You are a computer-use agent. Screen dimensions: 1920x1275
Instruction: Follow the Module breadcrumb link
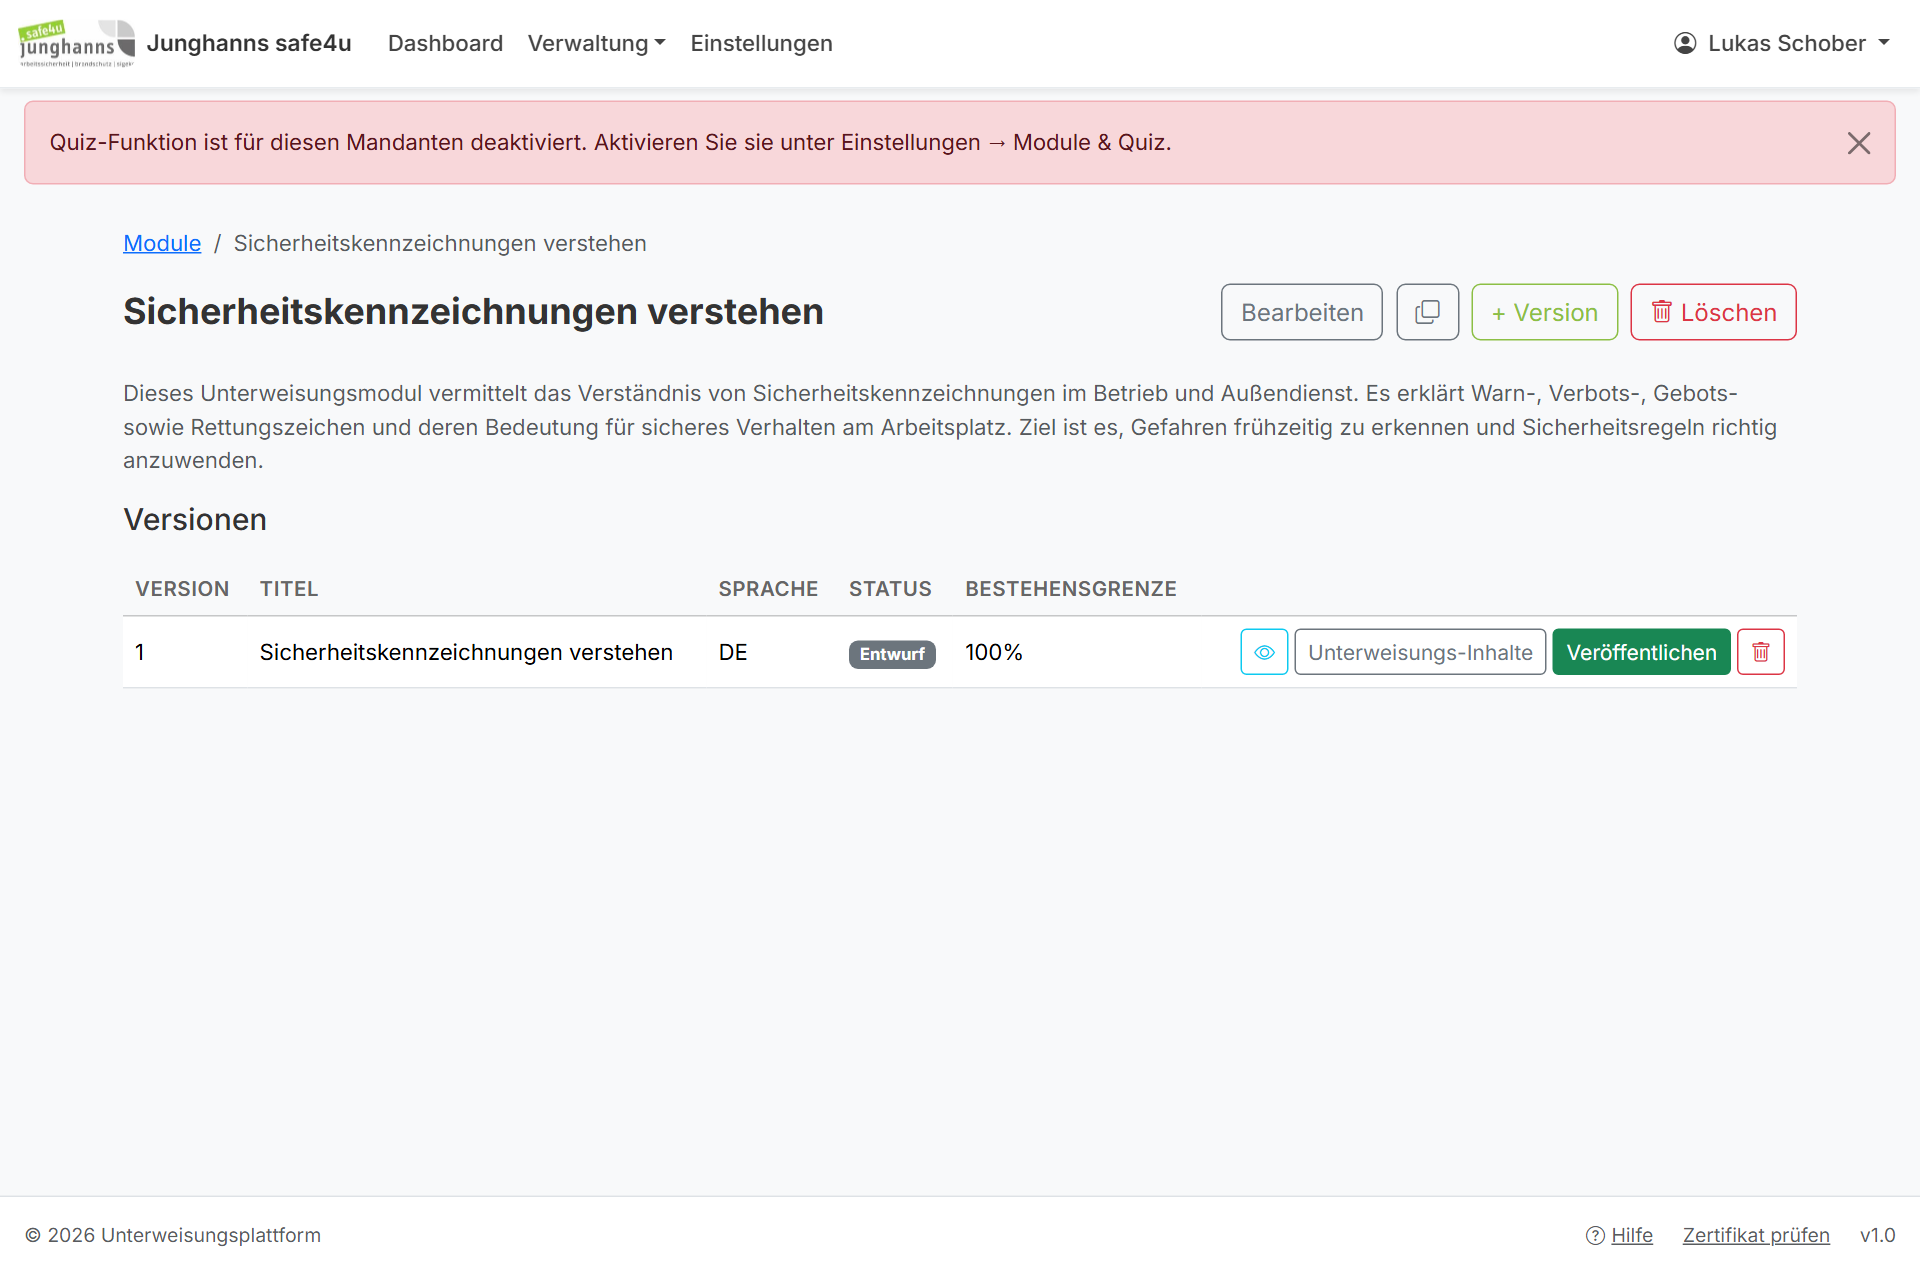coord(162,243)
